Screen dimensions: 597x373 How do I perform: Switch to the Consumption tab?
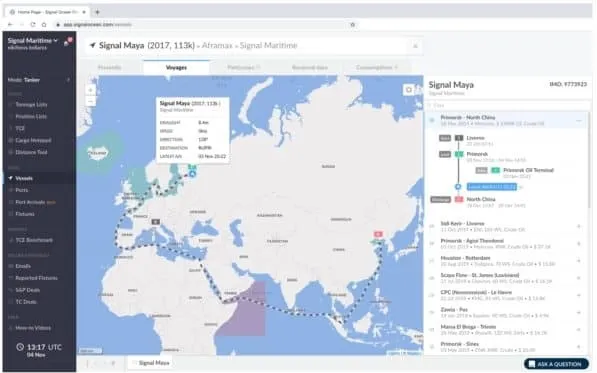pos(377,67)
